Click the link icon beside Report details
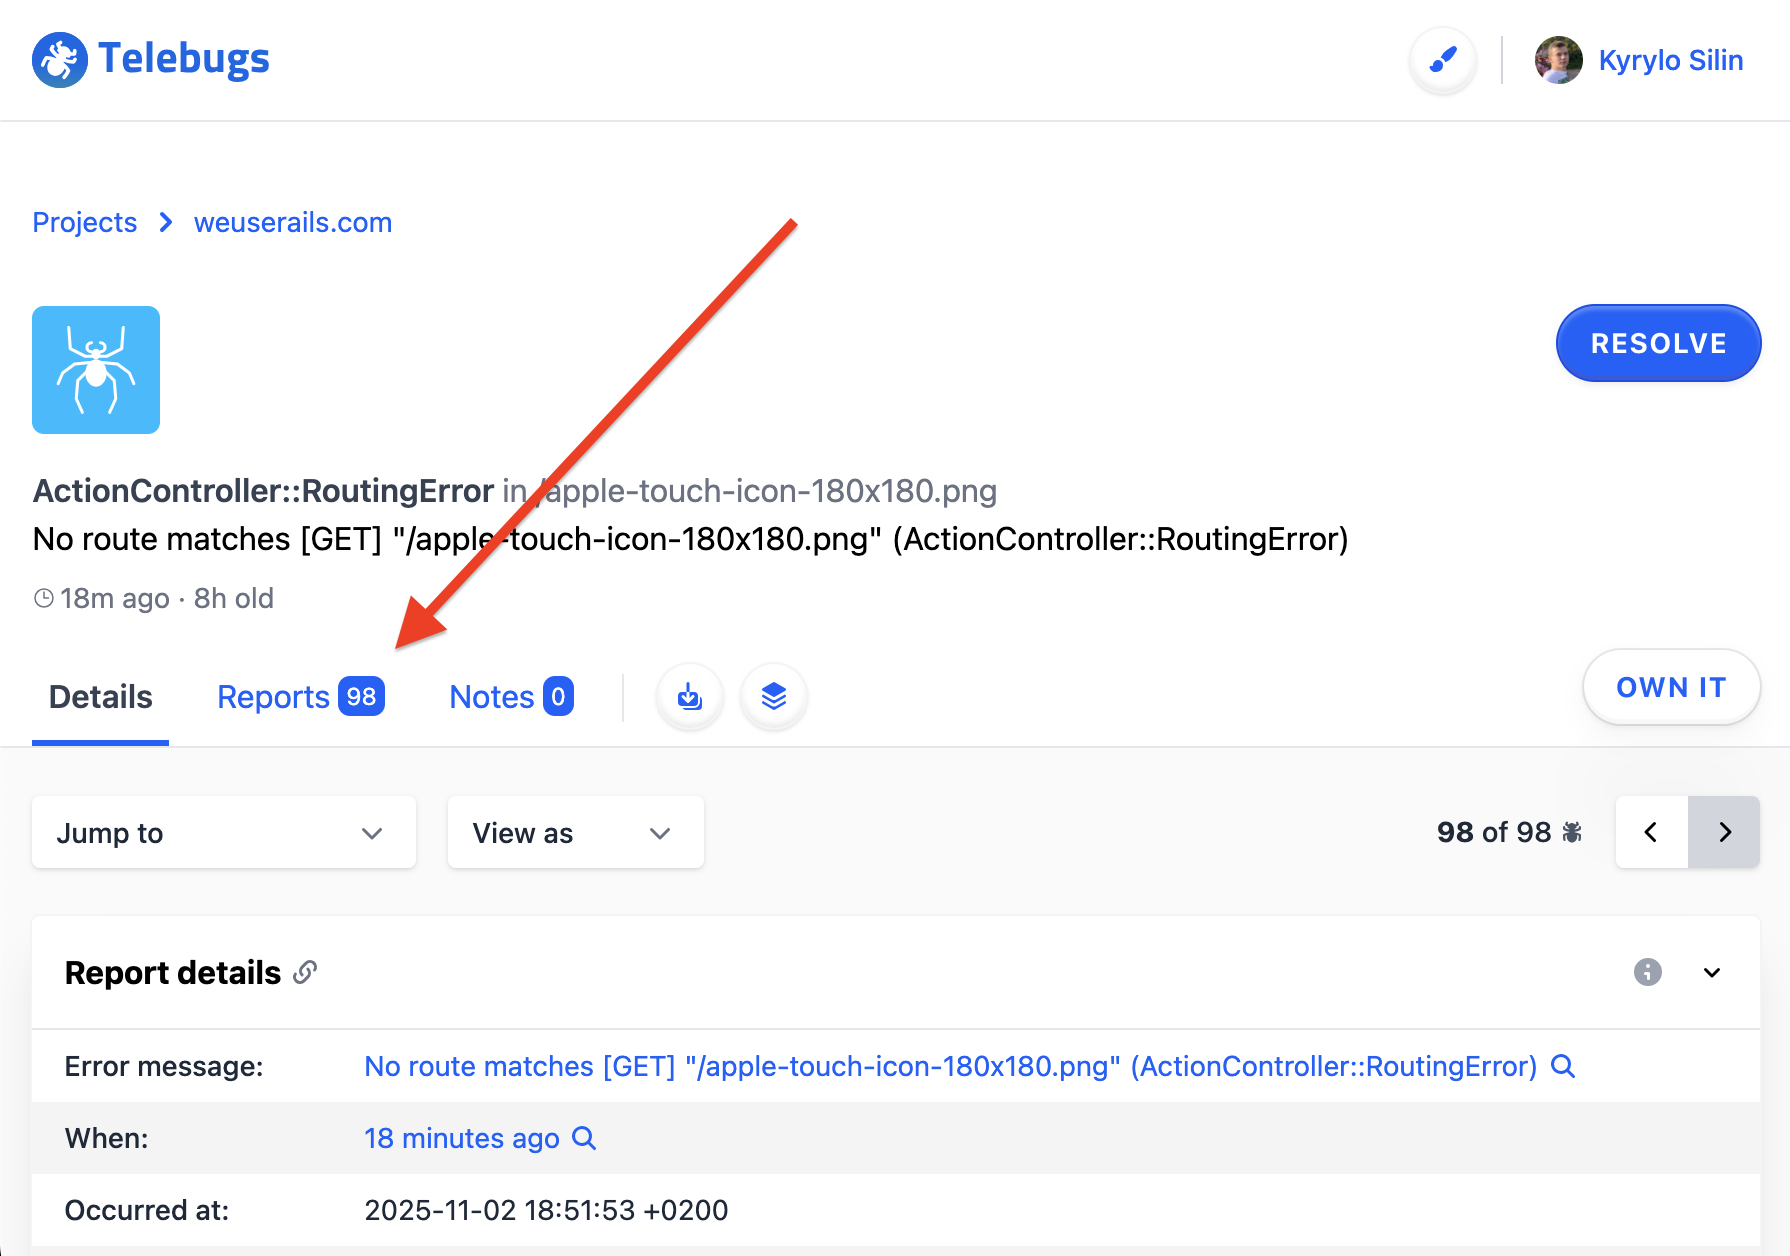 pos(305,972)
